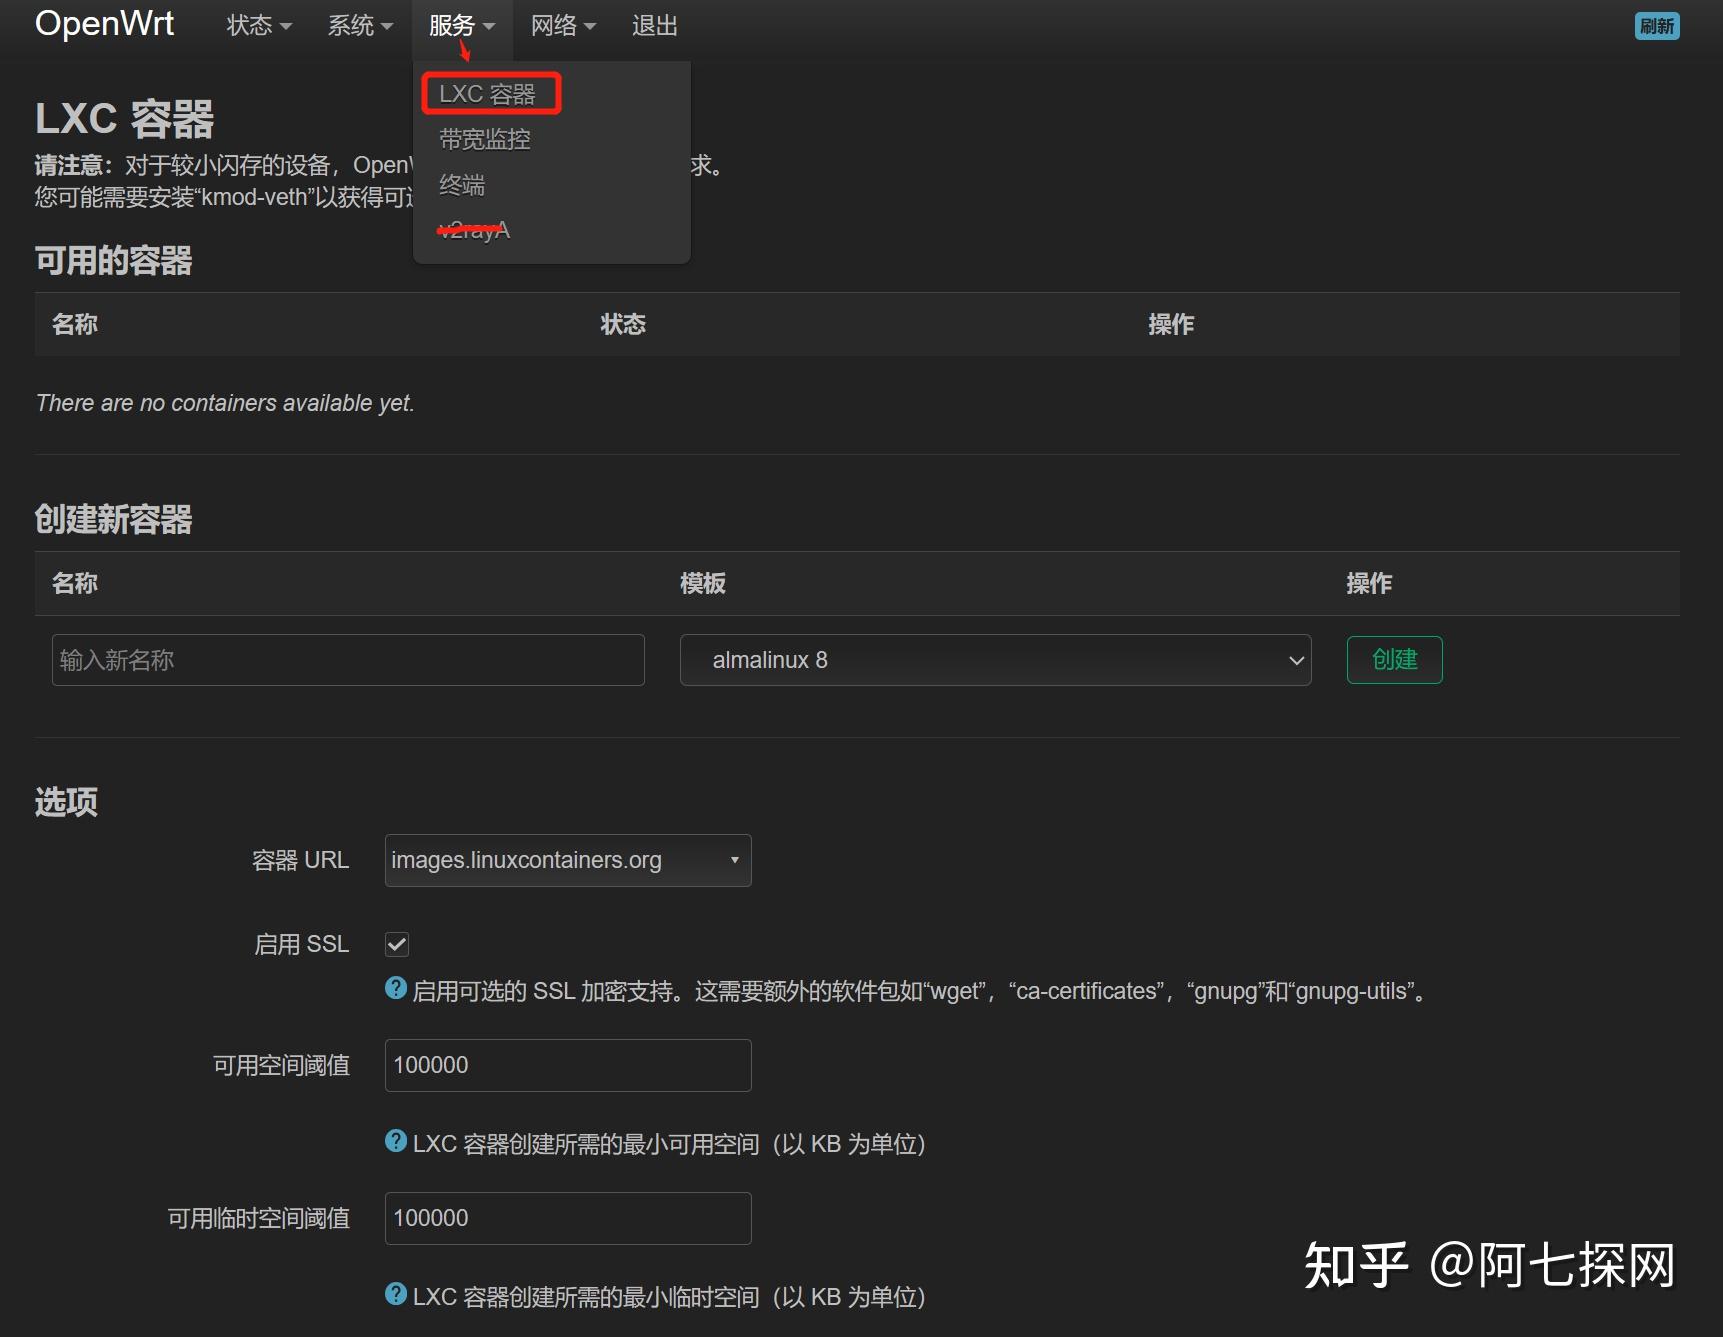Viewport: 1723px width, 1337px height.
Task: Open the 状态 menu
Action: tap(257, 26)
